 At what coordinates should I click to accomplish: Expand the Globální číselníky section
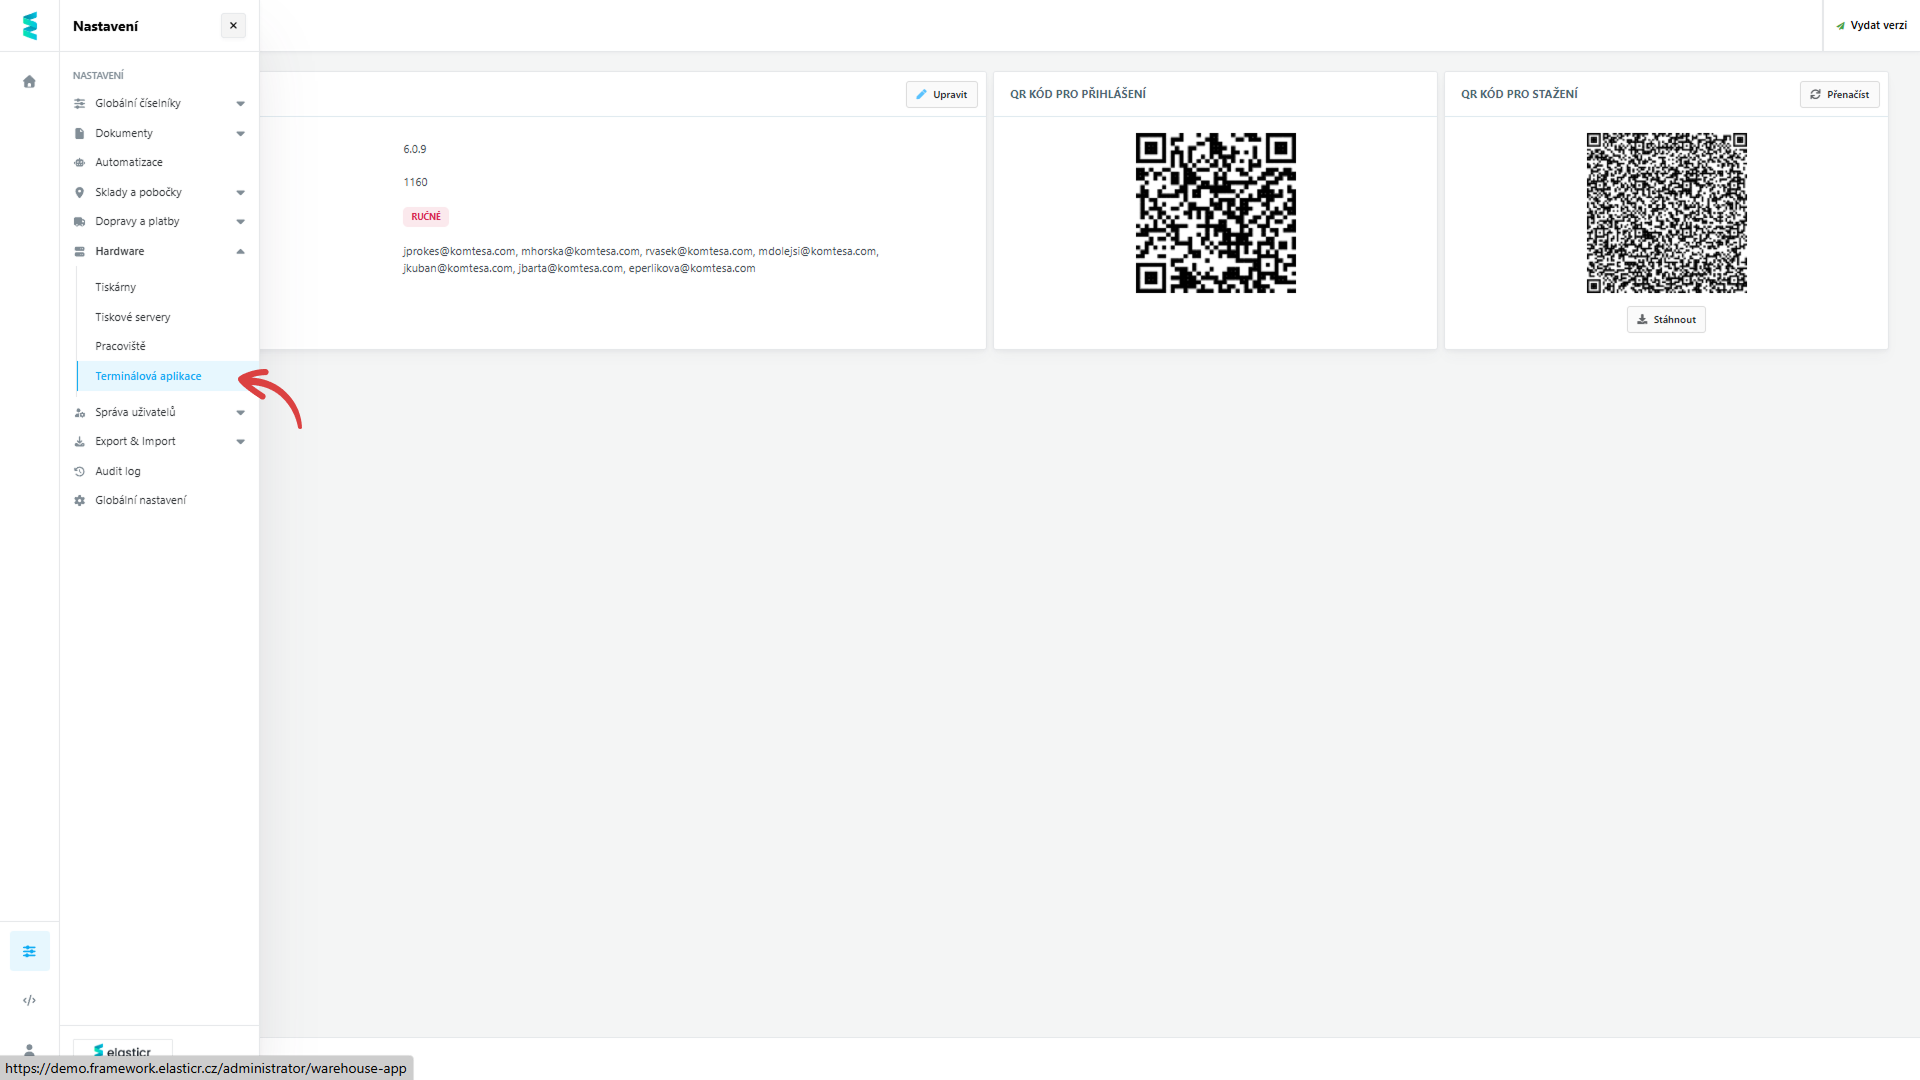pyautogui.click(x=240, y=104)
